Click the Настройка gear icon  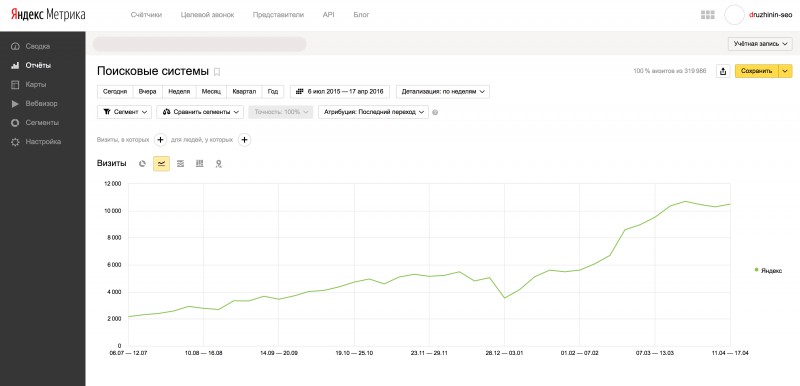(x=15, y=142)
